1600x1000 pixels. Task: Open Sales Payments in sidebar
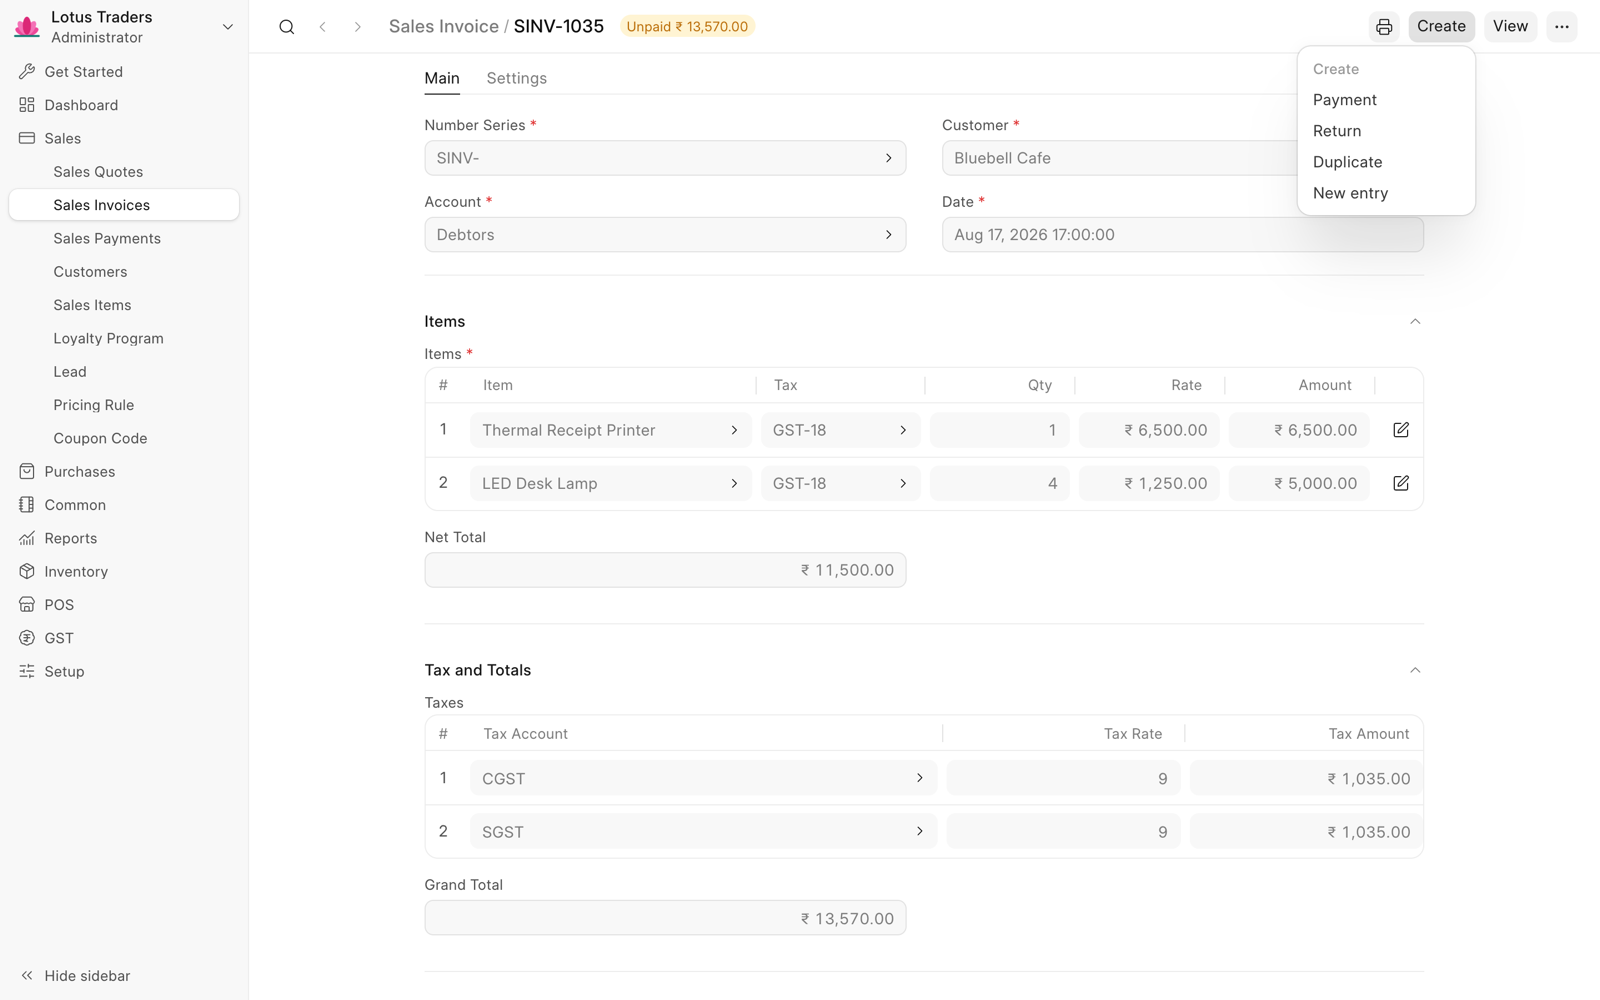(x=124, y=238)
